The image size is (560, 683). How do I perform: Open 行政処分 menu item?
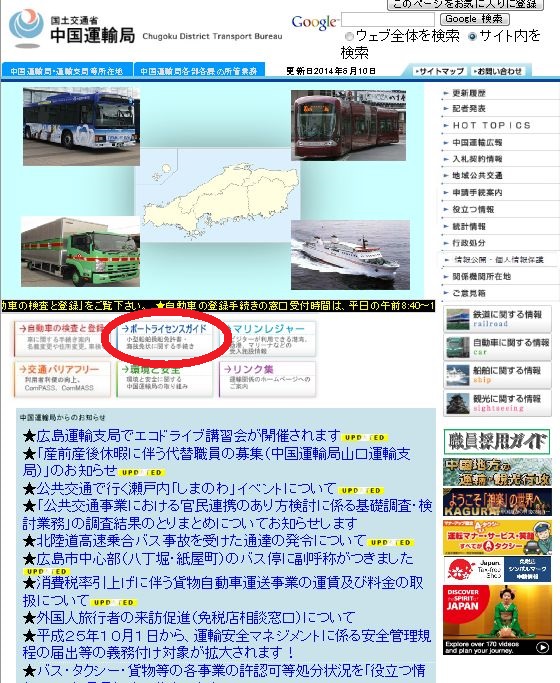pyautogui.click(x=469, y=243)
